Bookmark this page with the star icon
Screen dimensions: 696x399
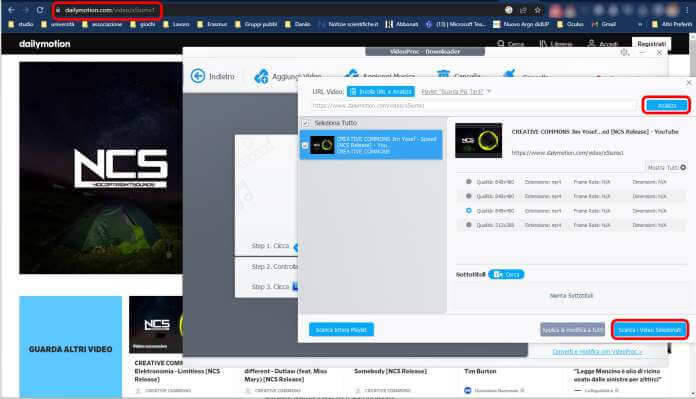pyautogui.click(x=538, y=10)
